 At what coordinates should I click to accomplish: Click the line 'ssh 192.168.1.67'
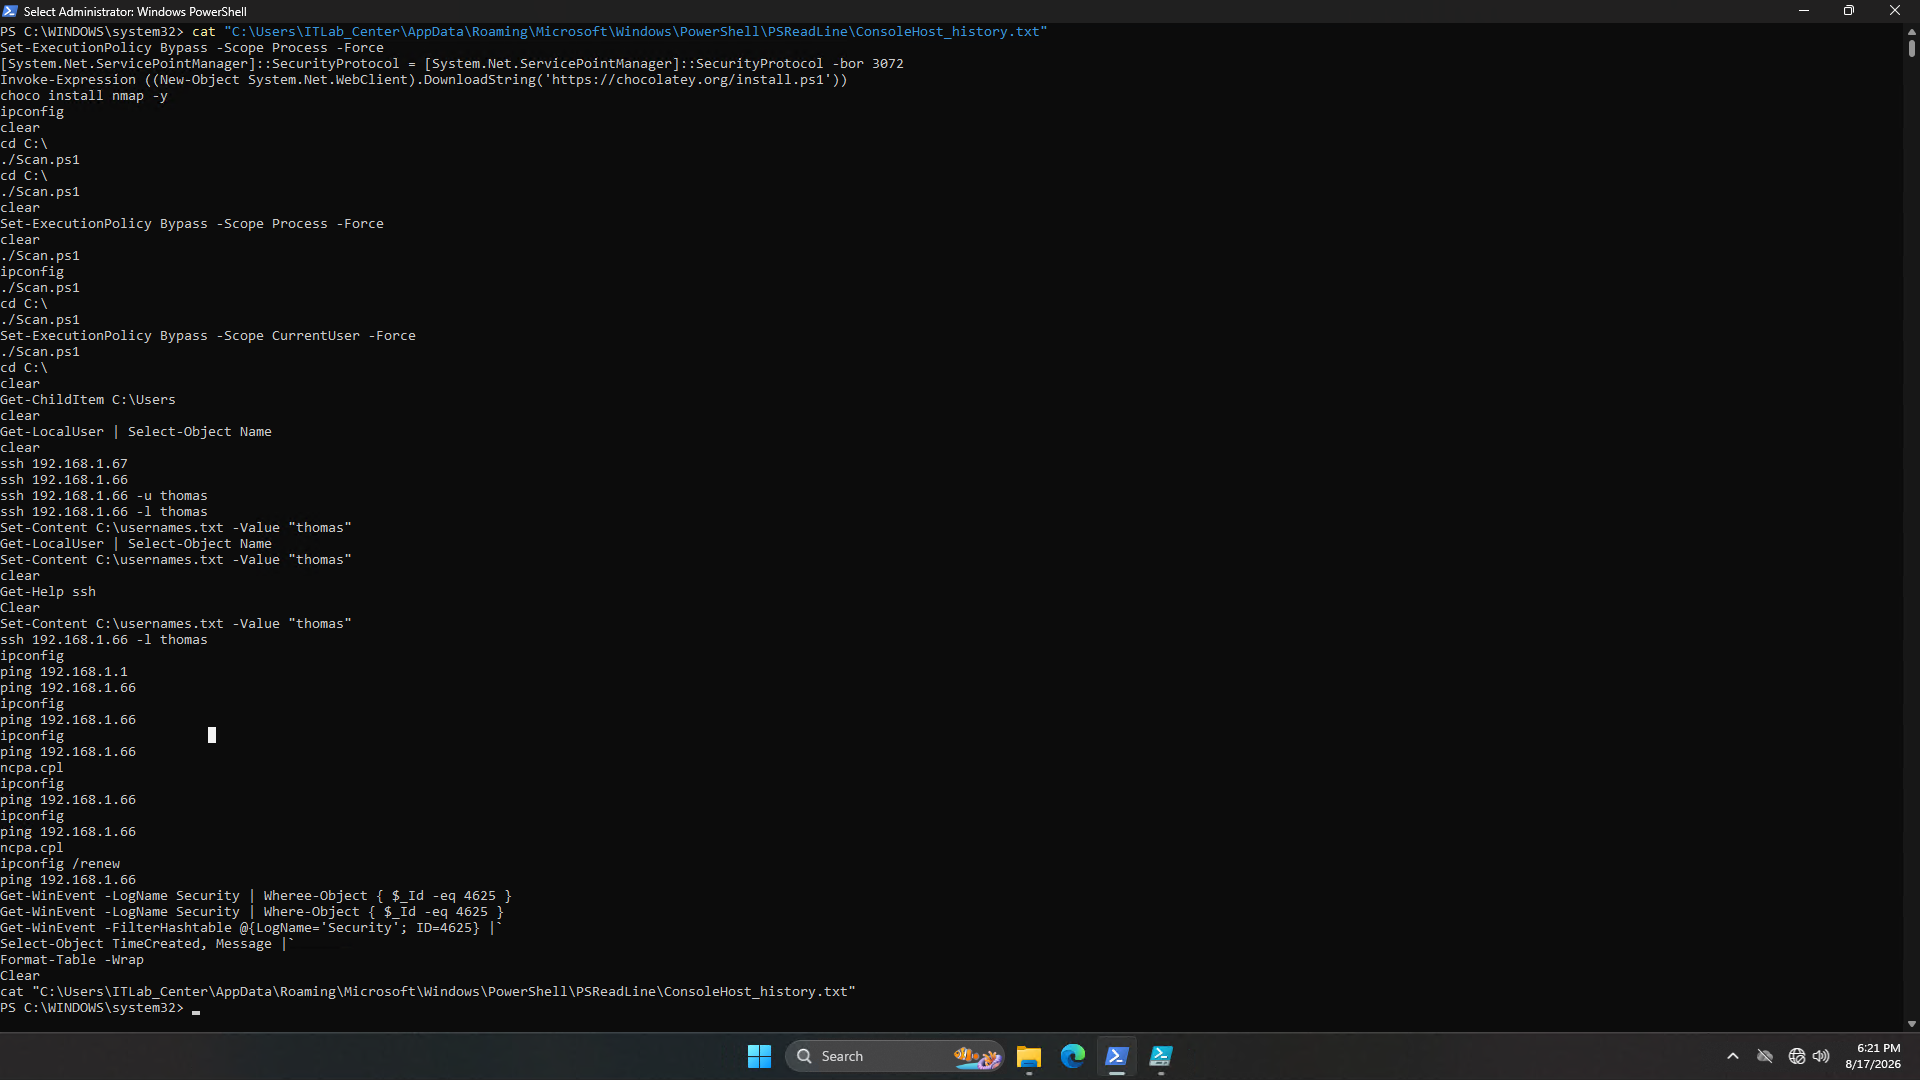tap(64, 464)
